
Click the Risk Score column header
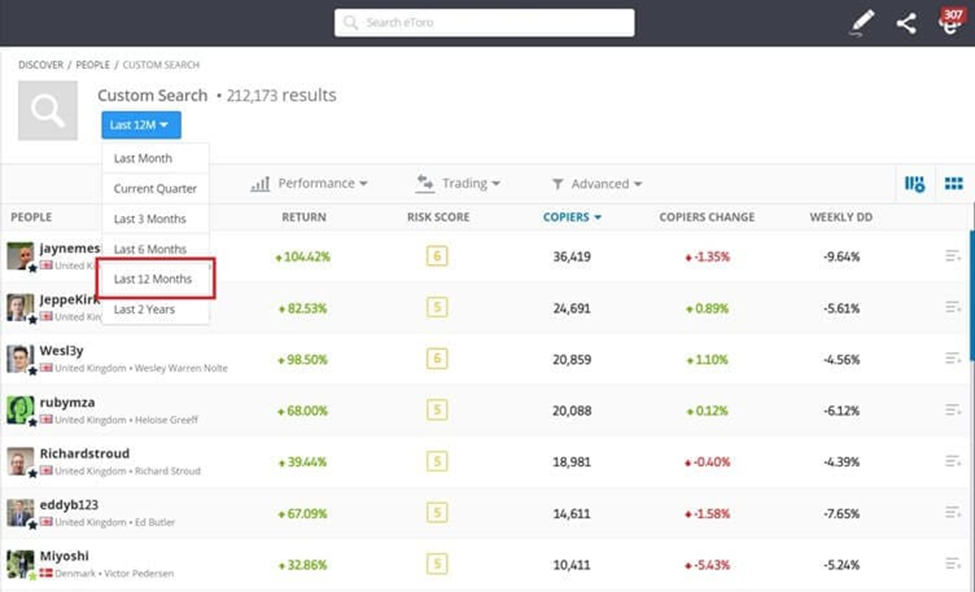(x=438, y=217)
